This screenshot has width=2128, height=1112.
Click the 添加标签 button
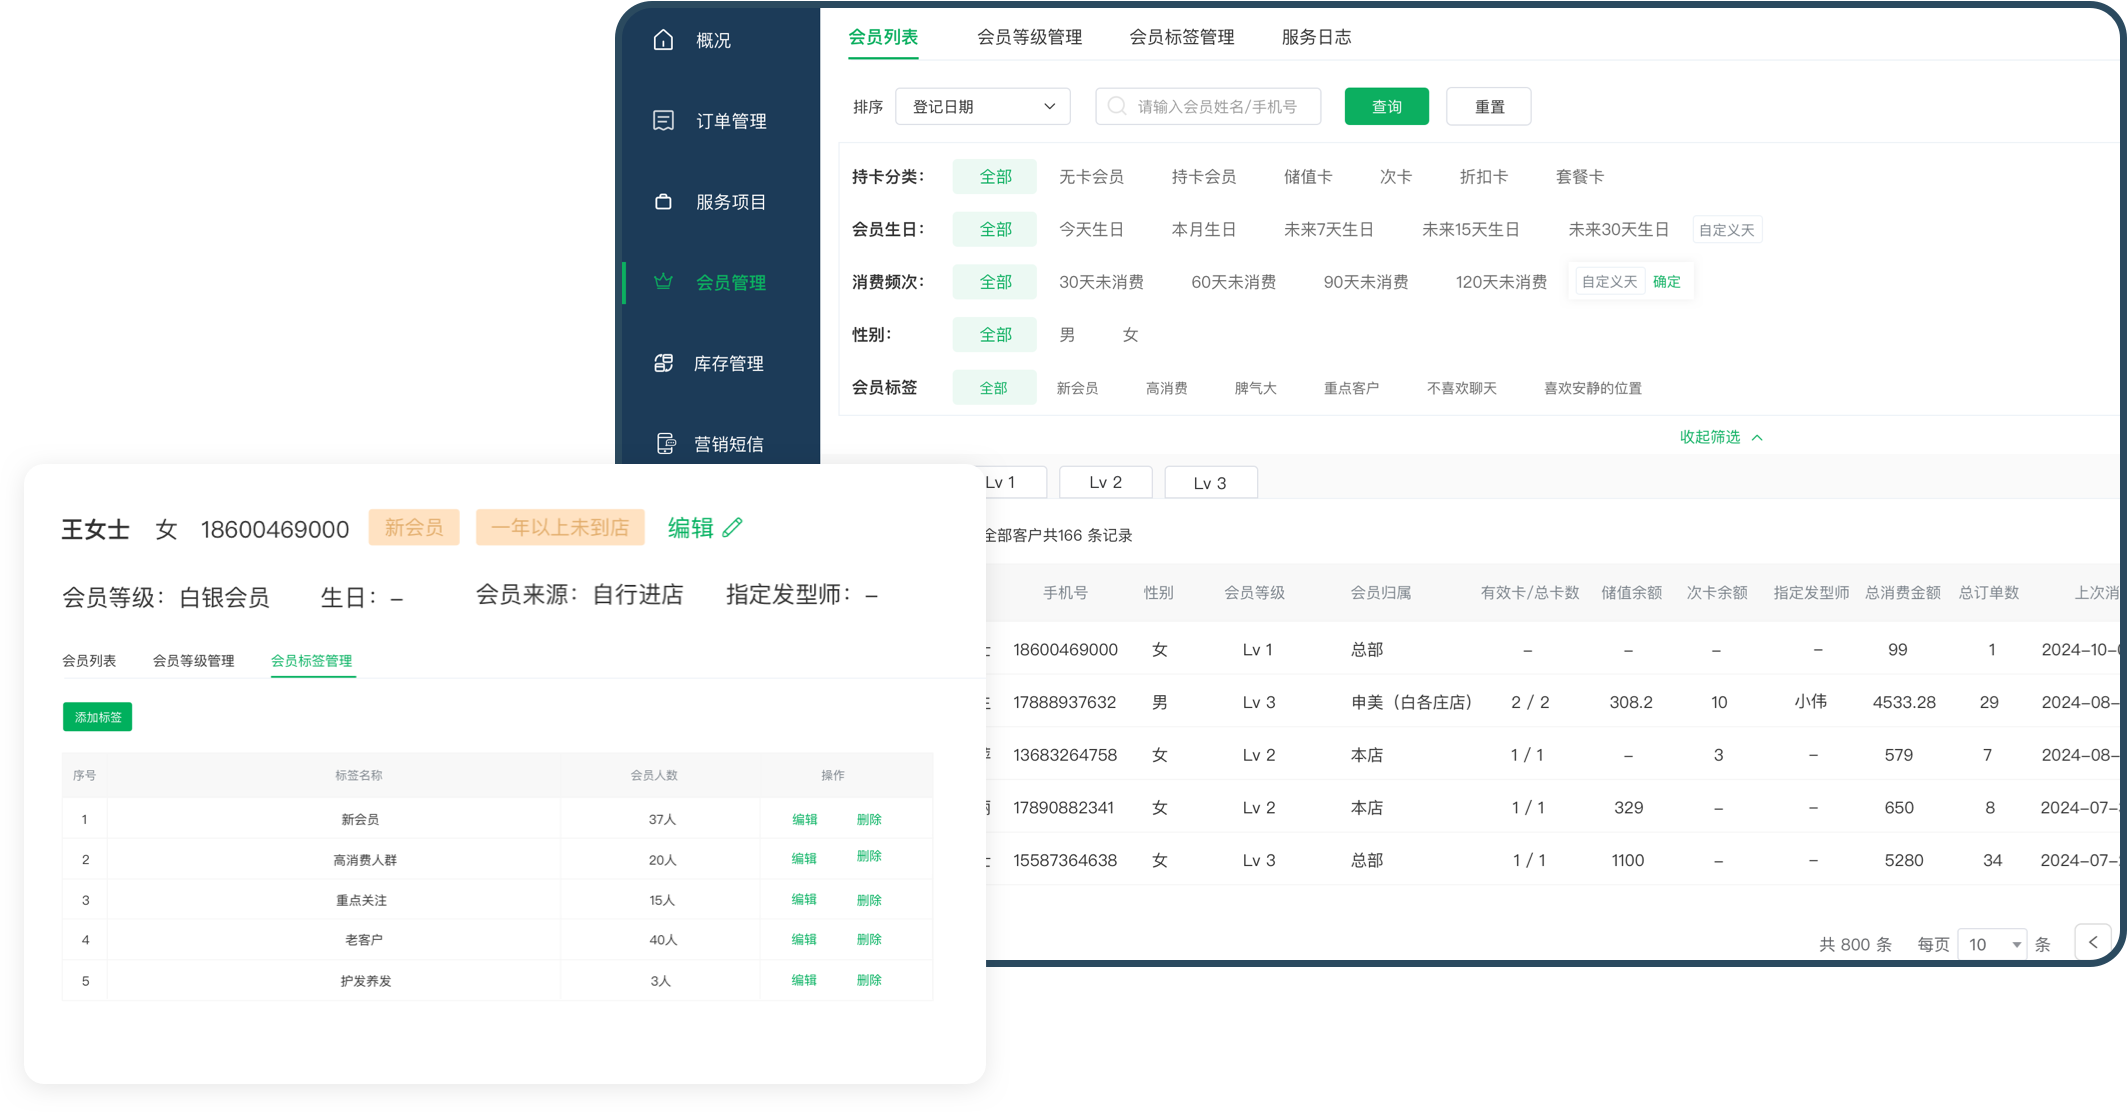98,717
